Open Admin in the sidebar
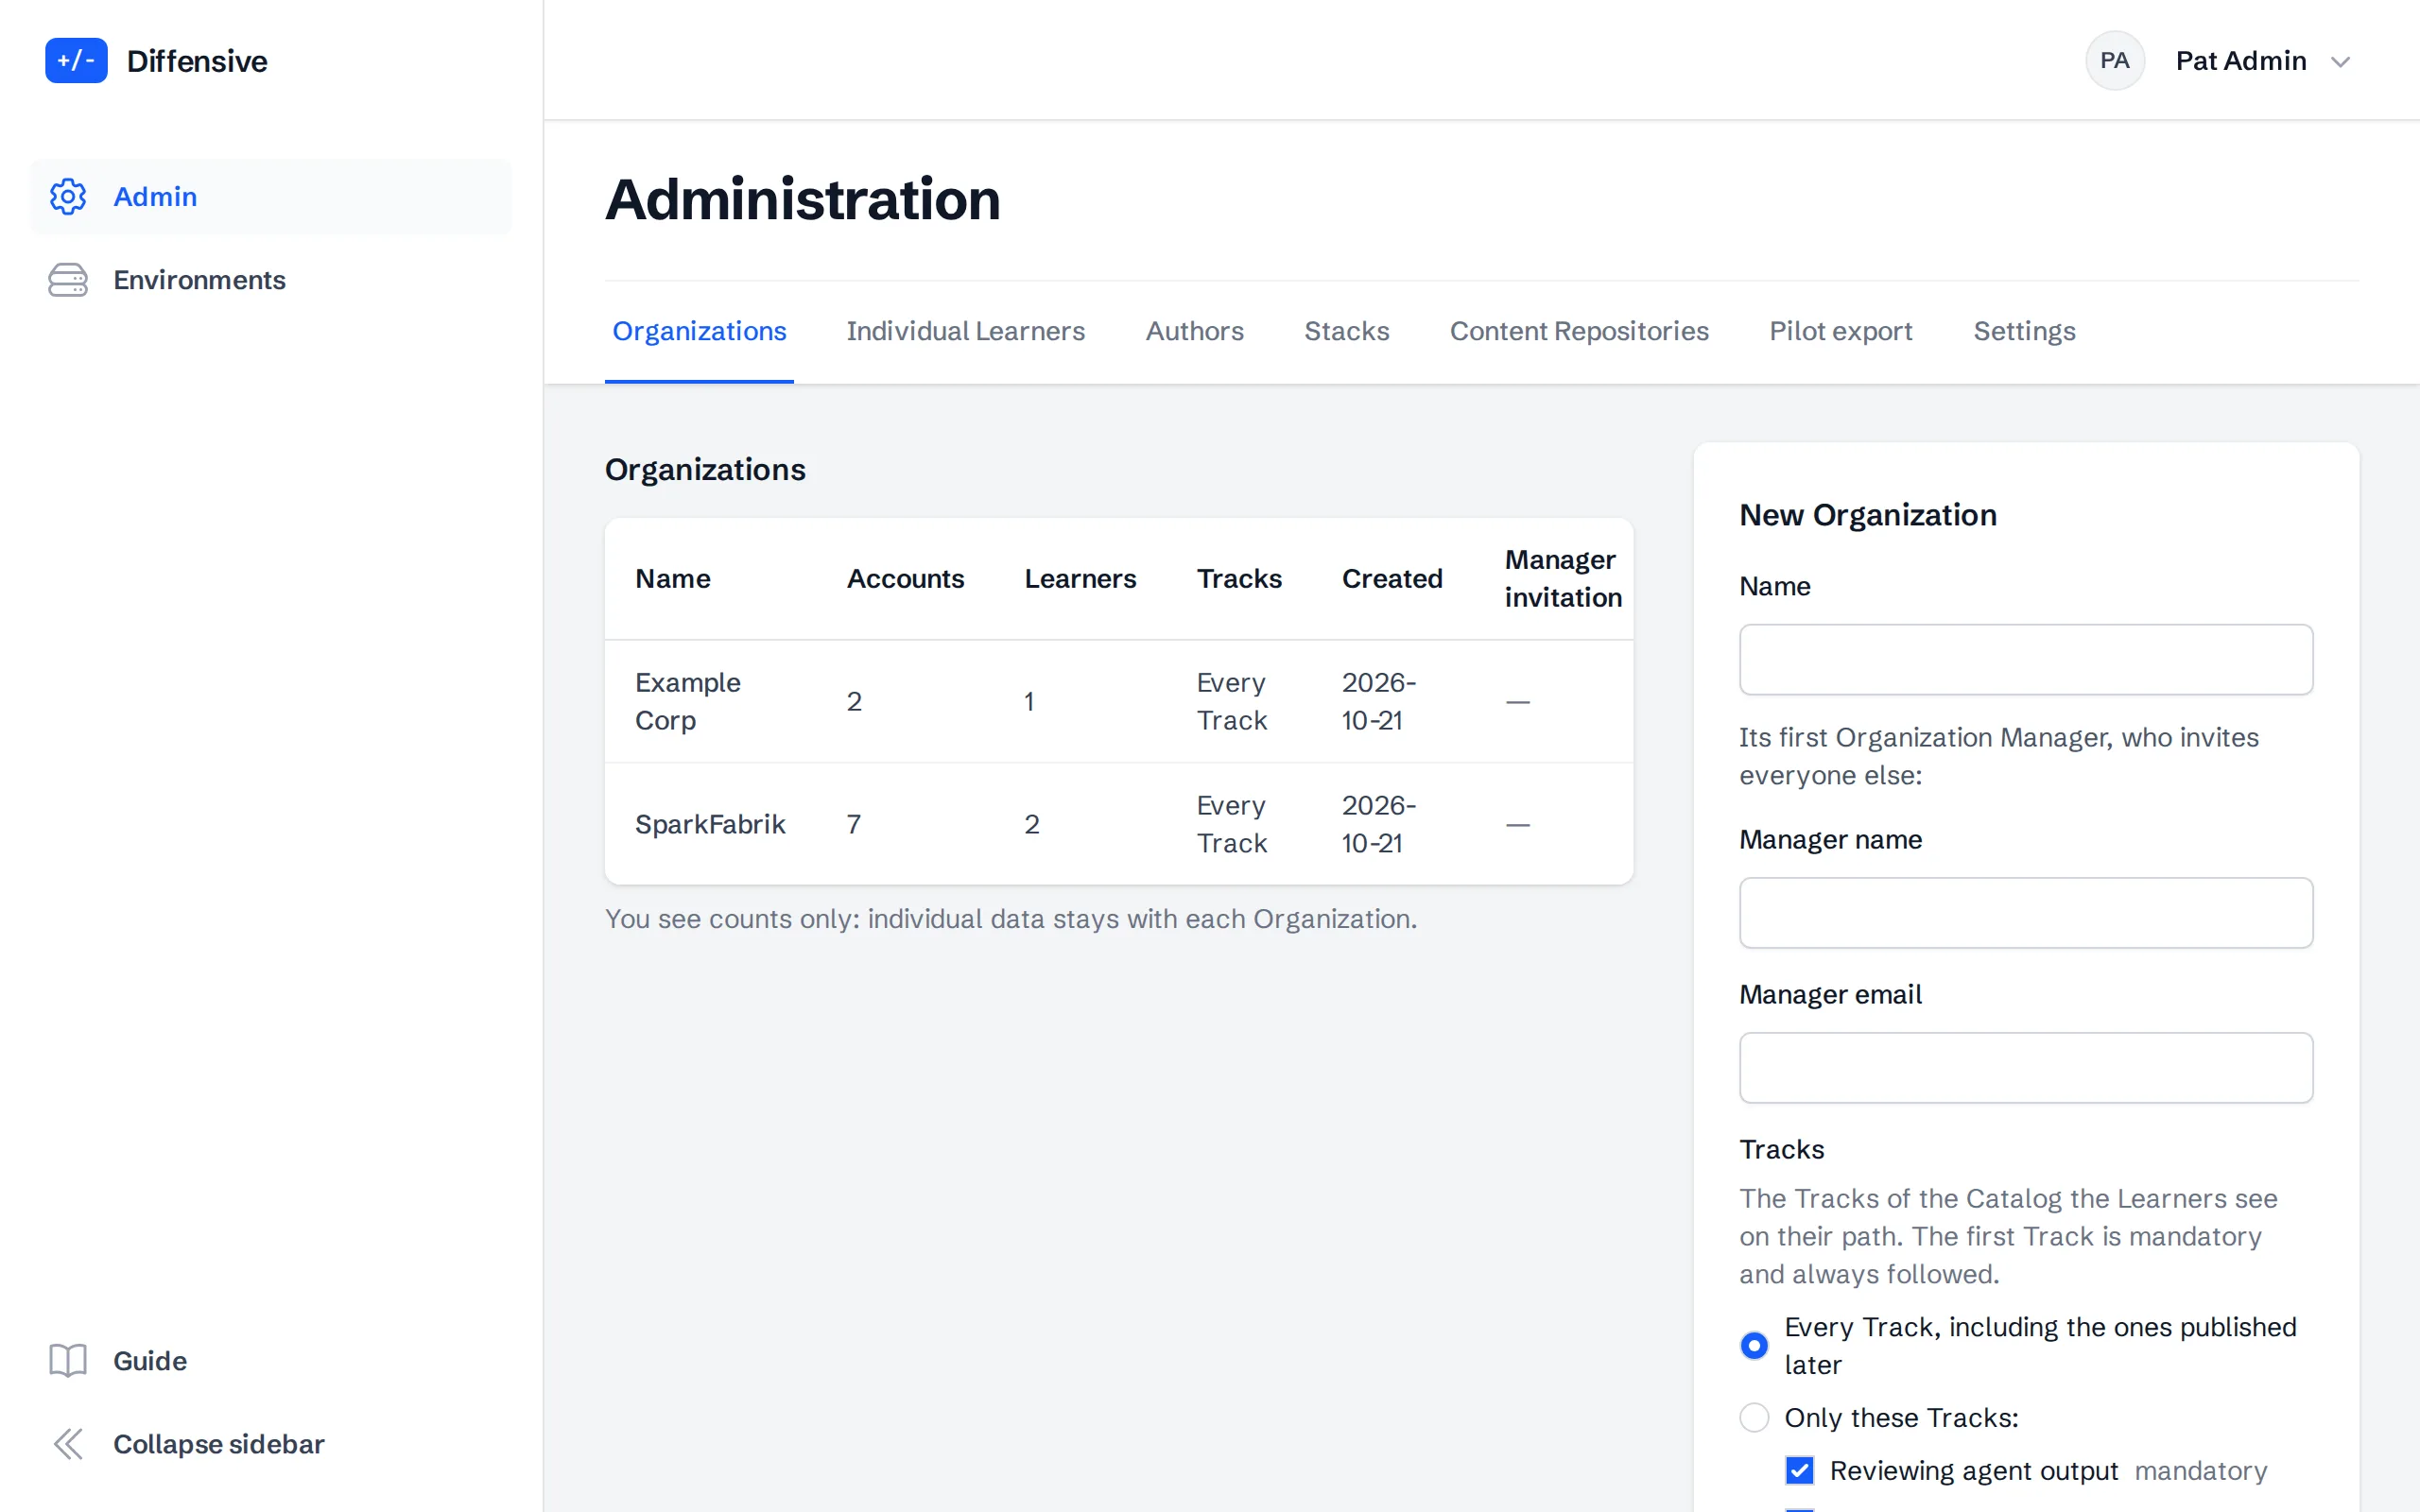 coord(271,197)
